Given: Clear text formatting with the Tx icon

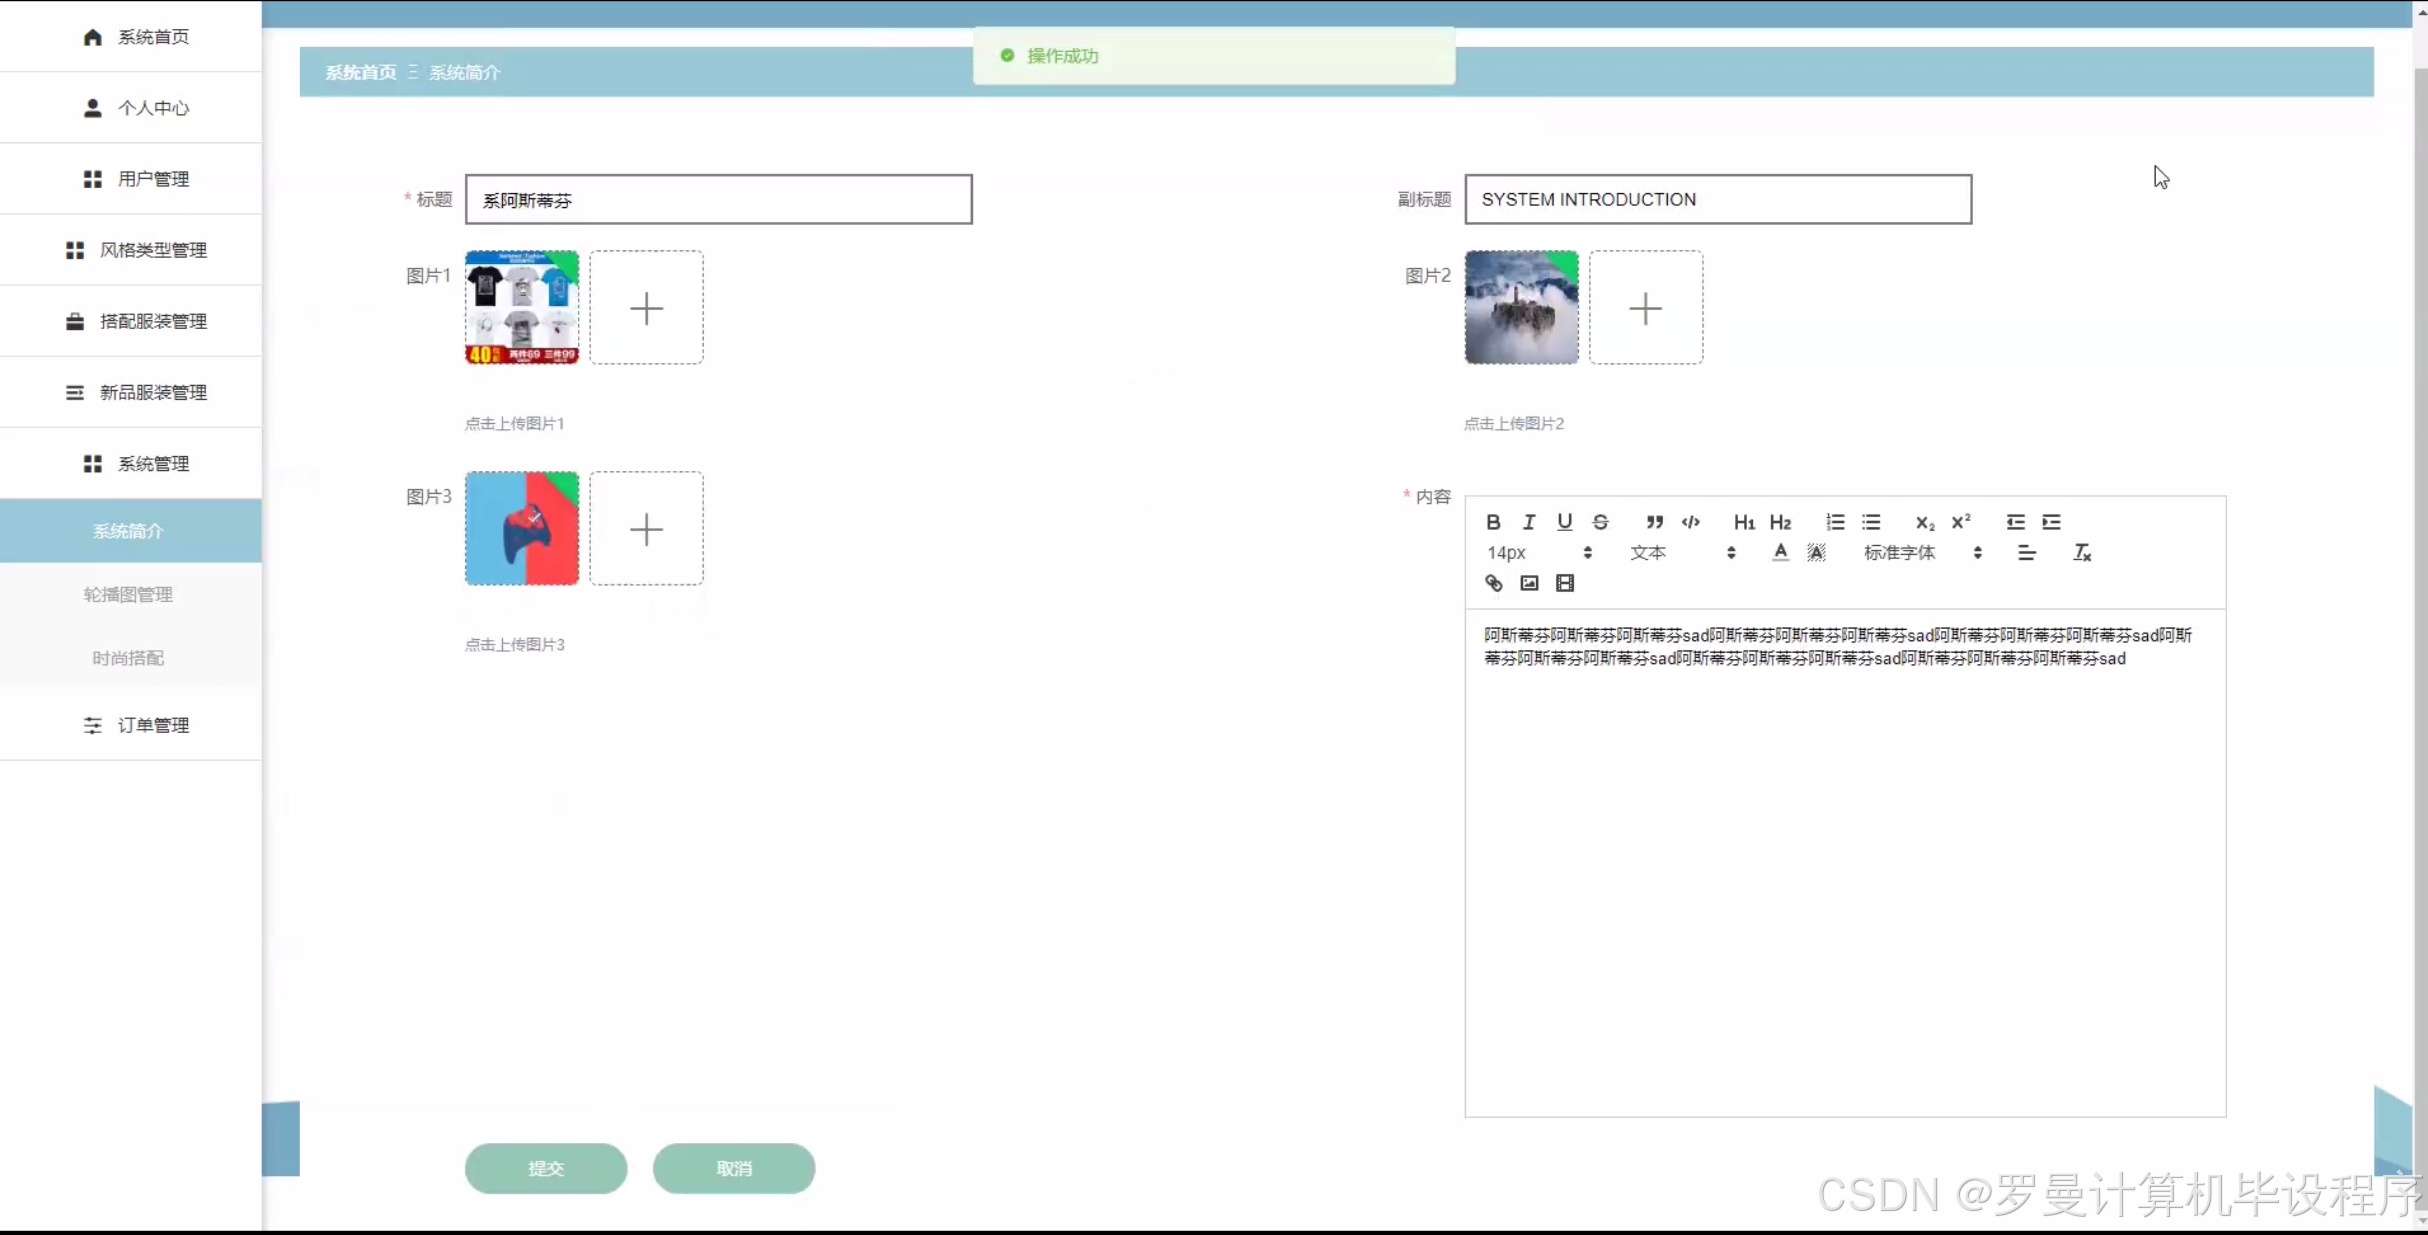Looking at the screenshot, I should 2082,553.
